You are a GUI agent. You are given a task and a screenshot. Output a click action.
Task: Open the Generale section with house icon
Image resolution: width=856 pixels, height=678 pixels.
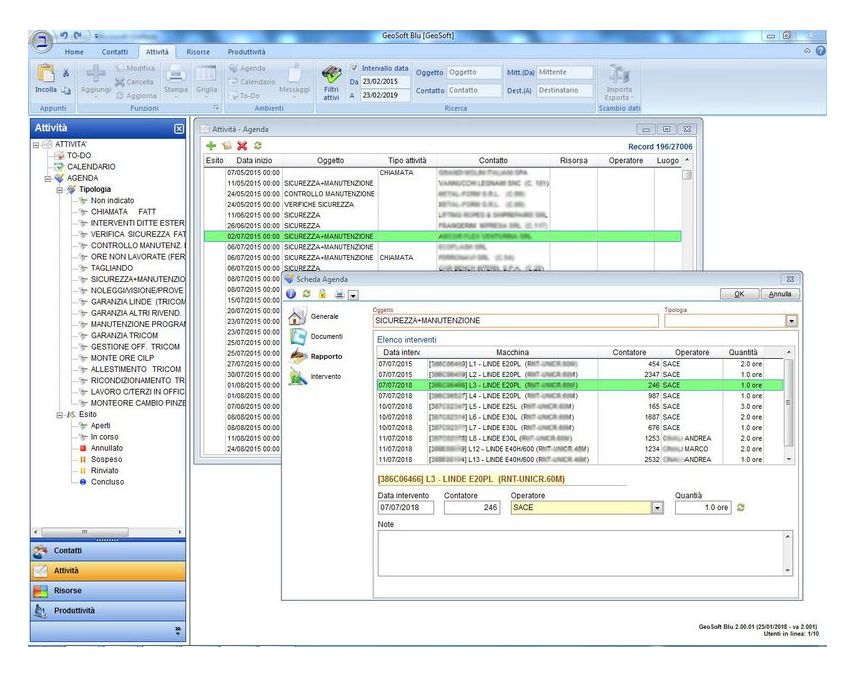click(297, 316)
